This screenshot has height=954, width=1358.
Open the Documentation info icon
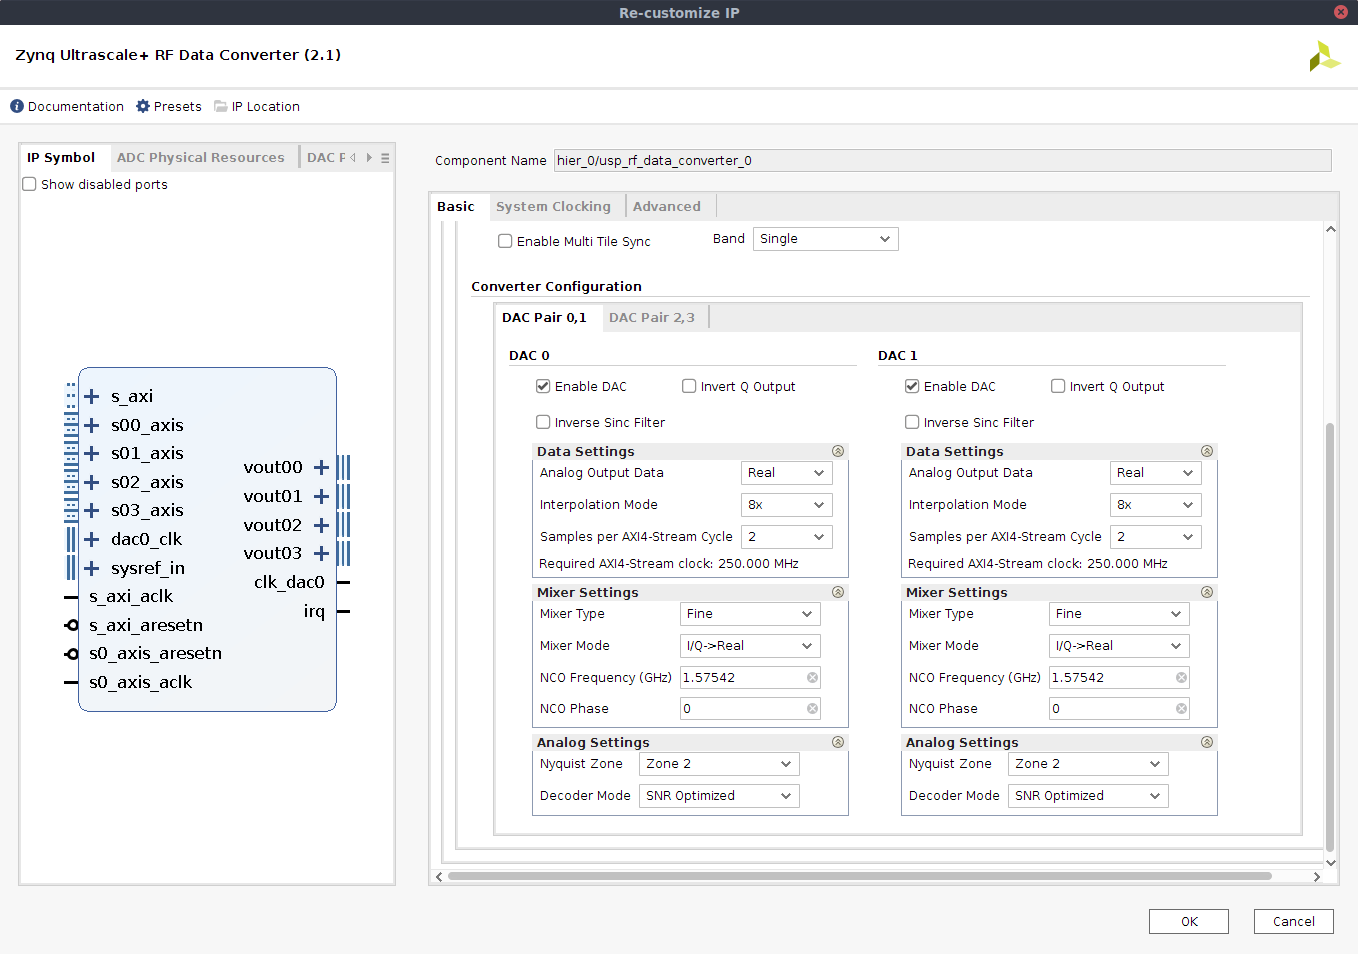pyautogui.click(x=17, y=106)
